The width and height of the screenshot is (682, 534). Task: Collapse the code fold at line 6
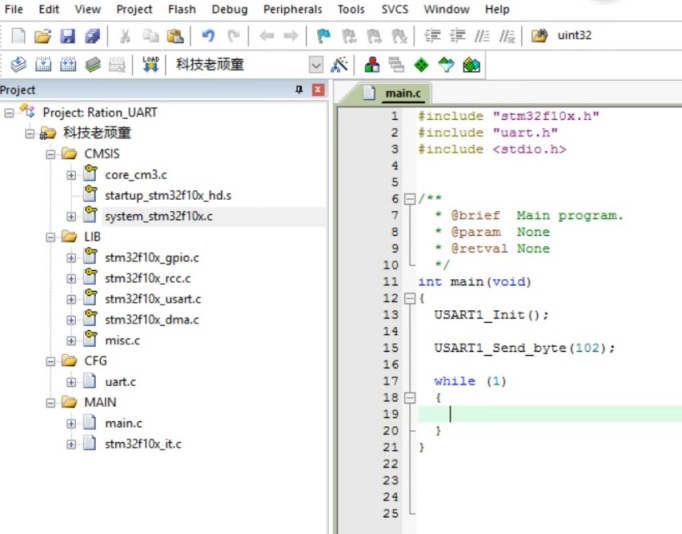tap(409, 199)
